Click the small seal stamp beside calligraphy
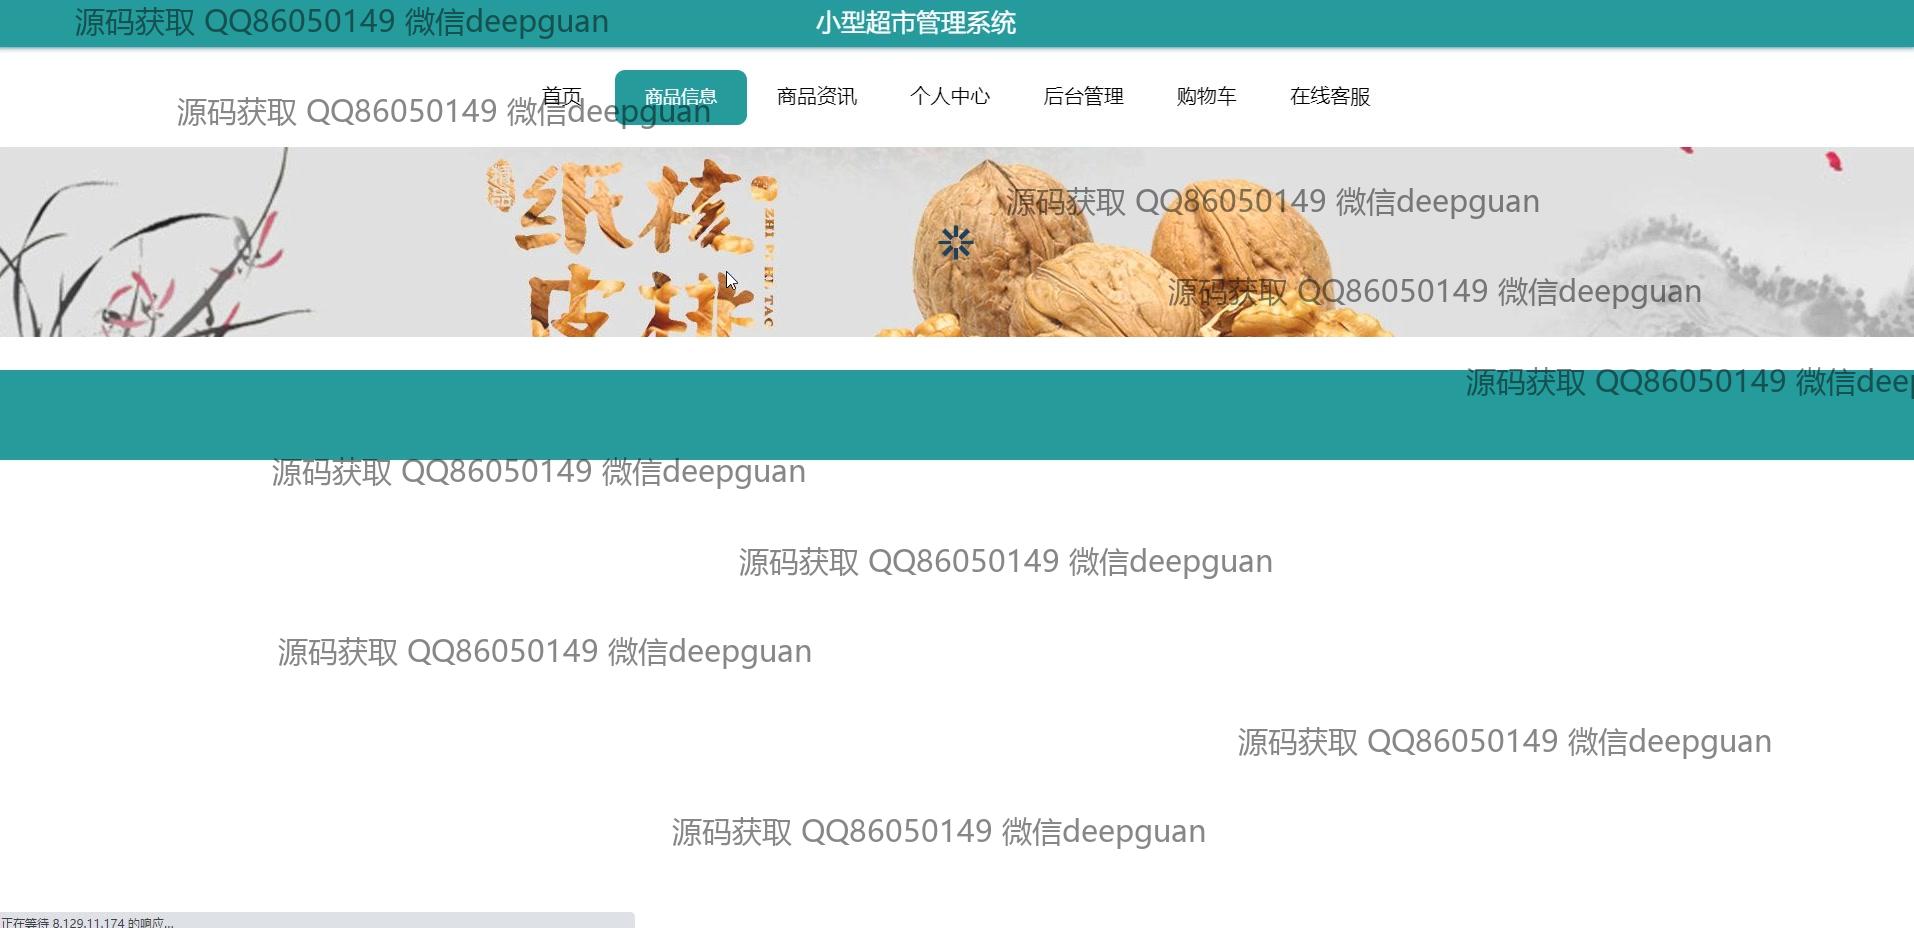Image resolution: width=1914 pixels, height=928 pixels. click(x=499, y=187)
